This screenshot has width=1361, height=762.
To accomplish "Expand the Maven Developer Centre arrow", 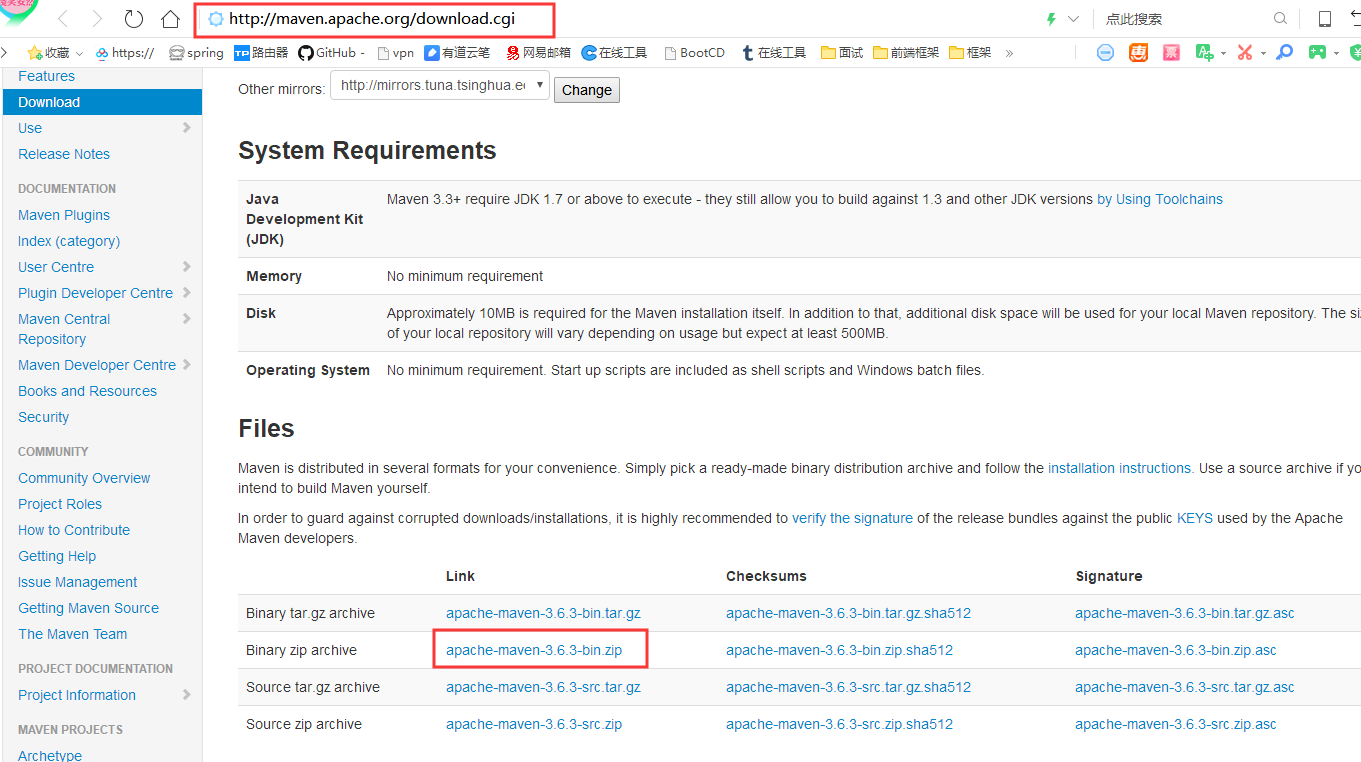I will pyautogui.click(x=186, y=364).
